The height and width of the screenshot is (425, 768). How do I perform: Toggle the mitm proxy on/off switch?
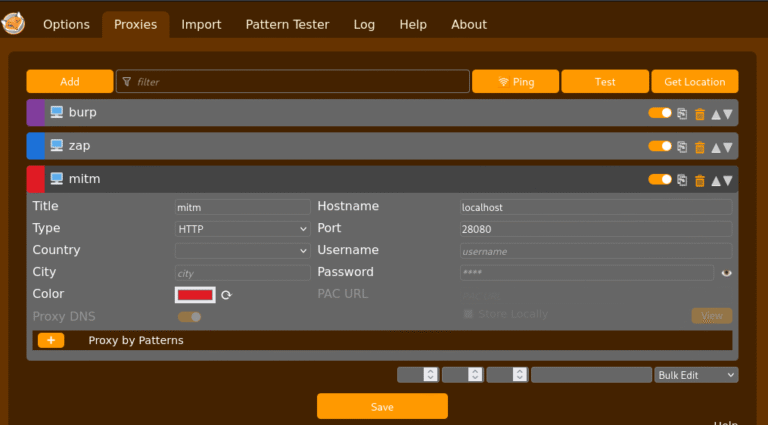tap(660, 179)
